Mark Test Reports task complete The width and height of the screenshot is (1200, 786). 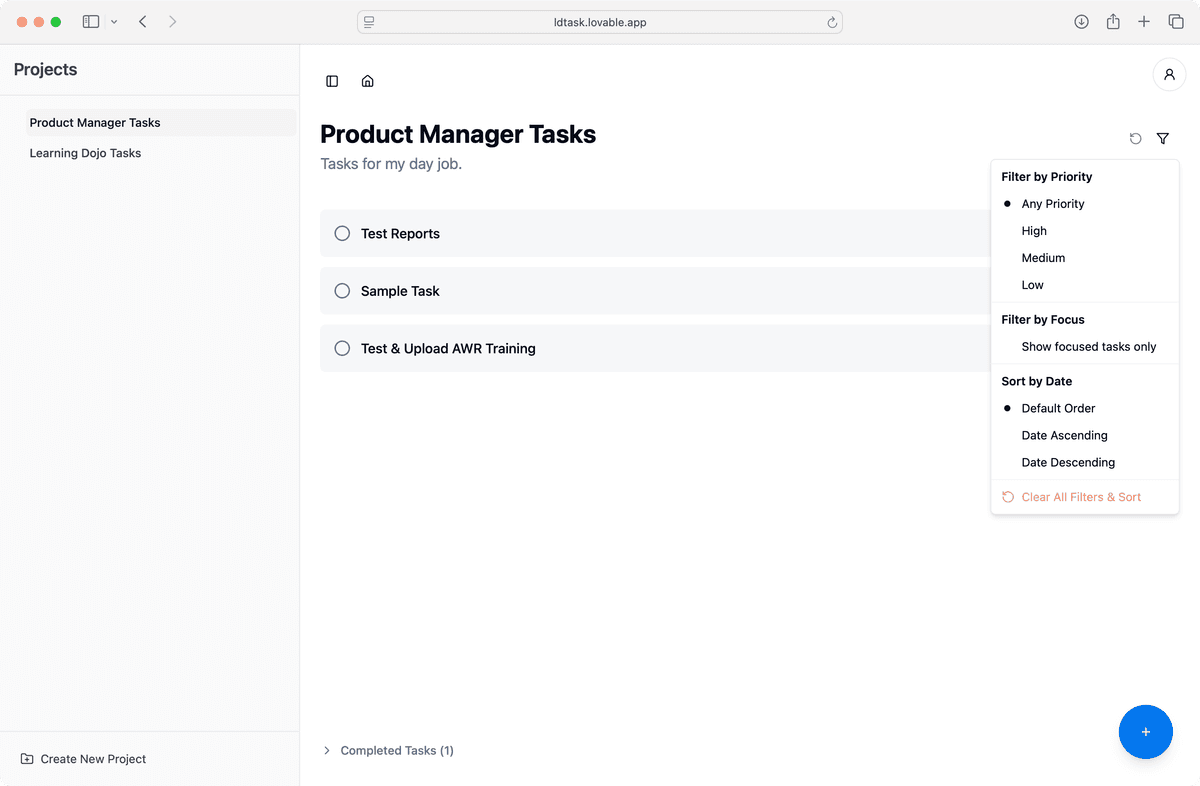point(342,233)
